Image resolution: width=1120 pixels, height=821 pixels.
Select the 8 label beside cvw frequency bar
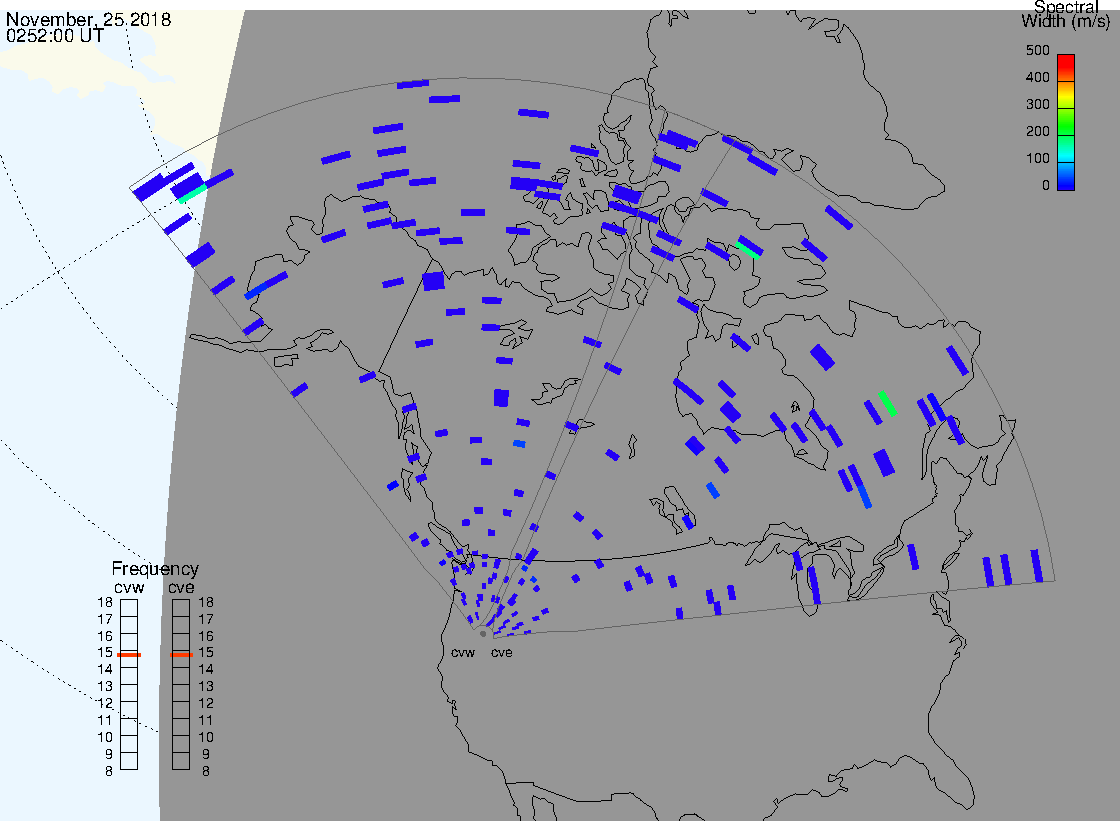coord(109,771)
